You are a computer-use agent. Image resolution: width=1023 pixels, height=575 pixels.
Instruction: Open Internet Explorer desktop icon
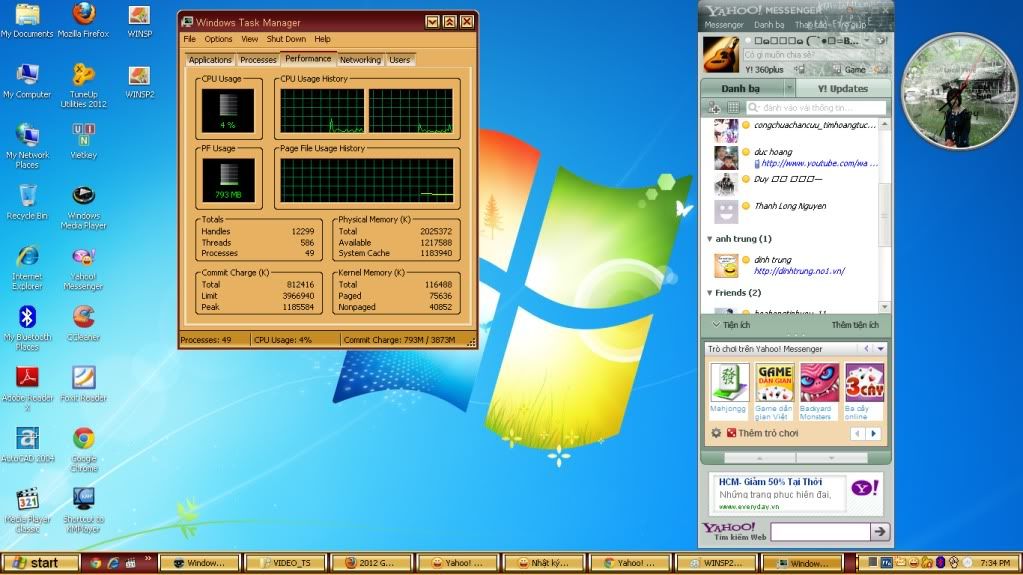point(27,268)
